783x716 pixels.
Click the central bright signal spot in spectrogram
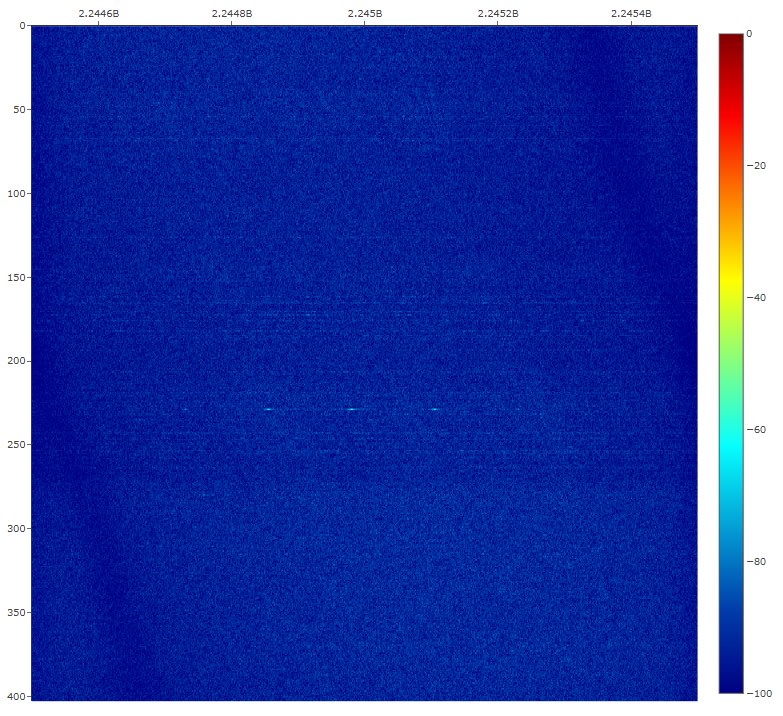coord(353,409)
